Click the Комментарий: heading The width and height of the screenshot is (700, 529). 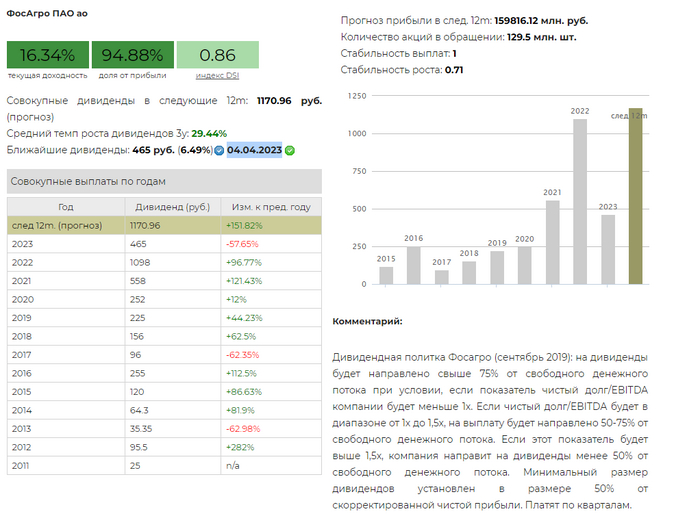click(x=367, y=321)
